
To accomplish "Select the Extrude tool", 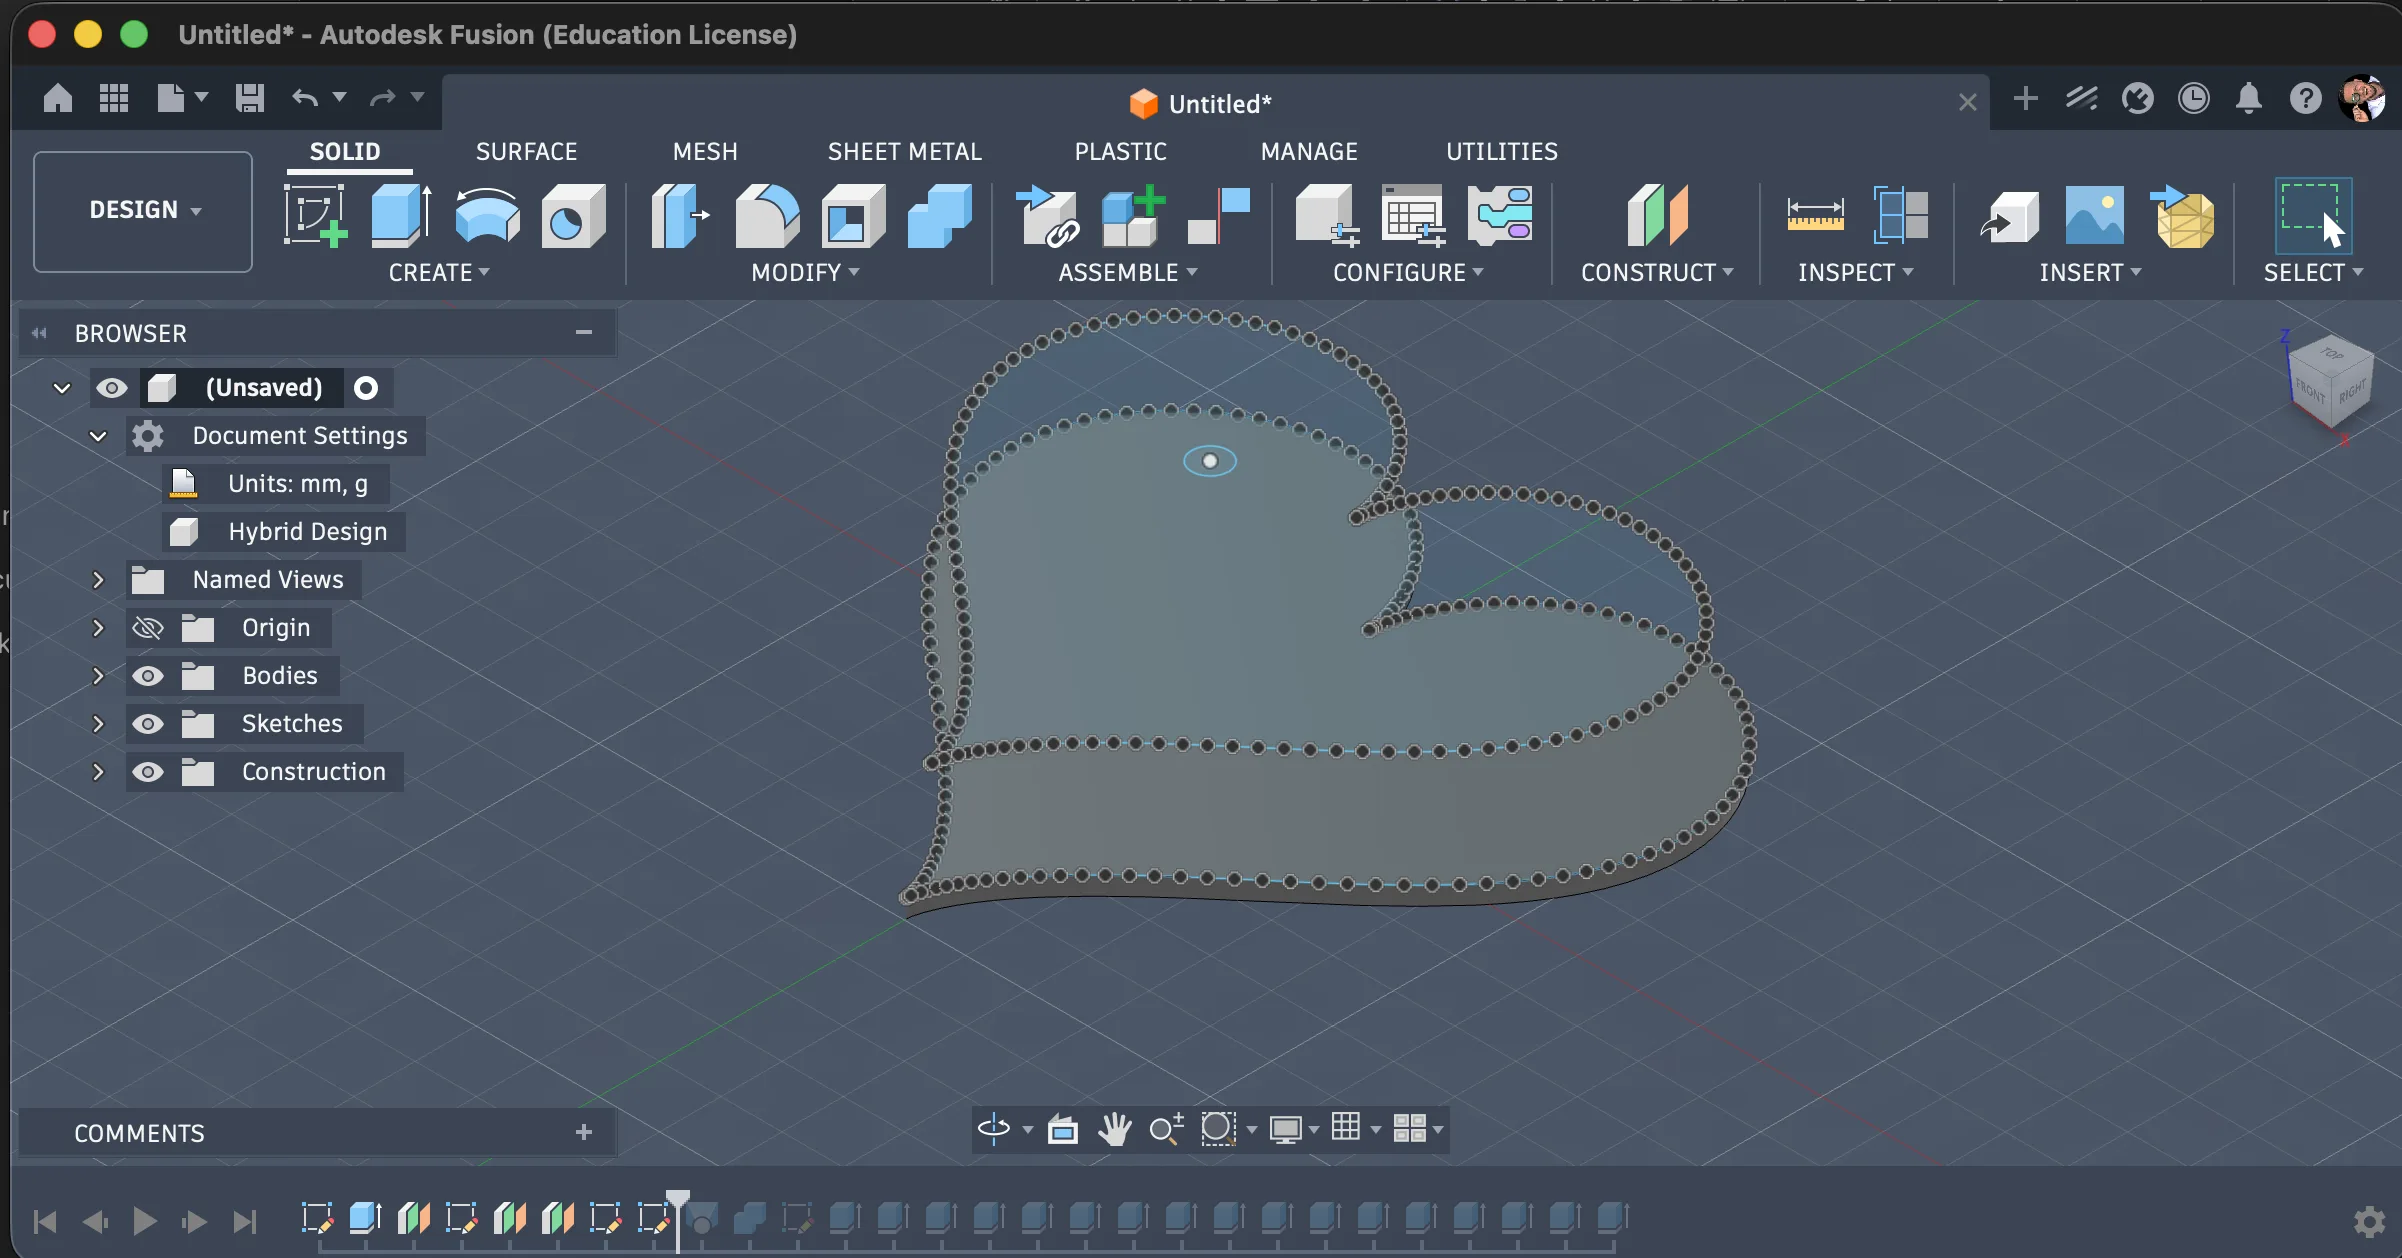I will [401, 215].
